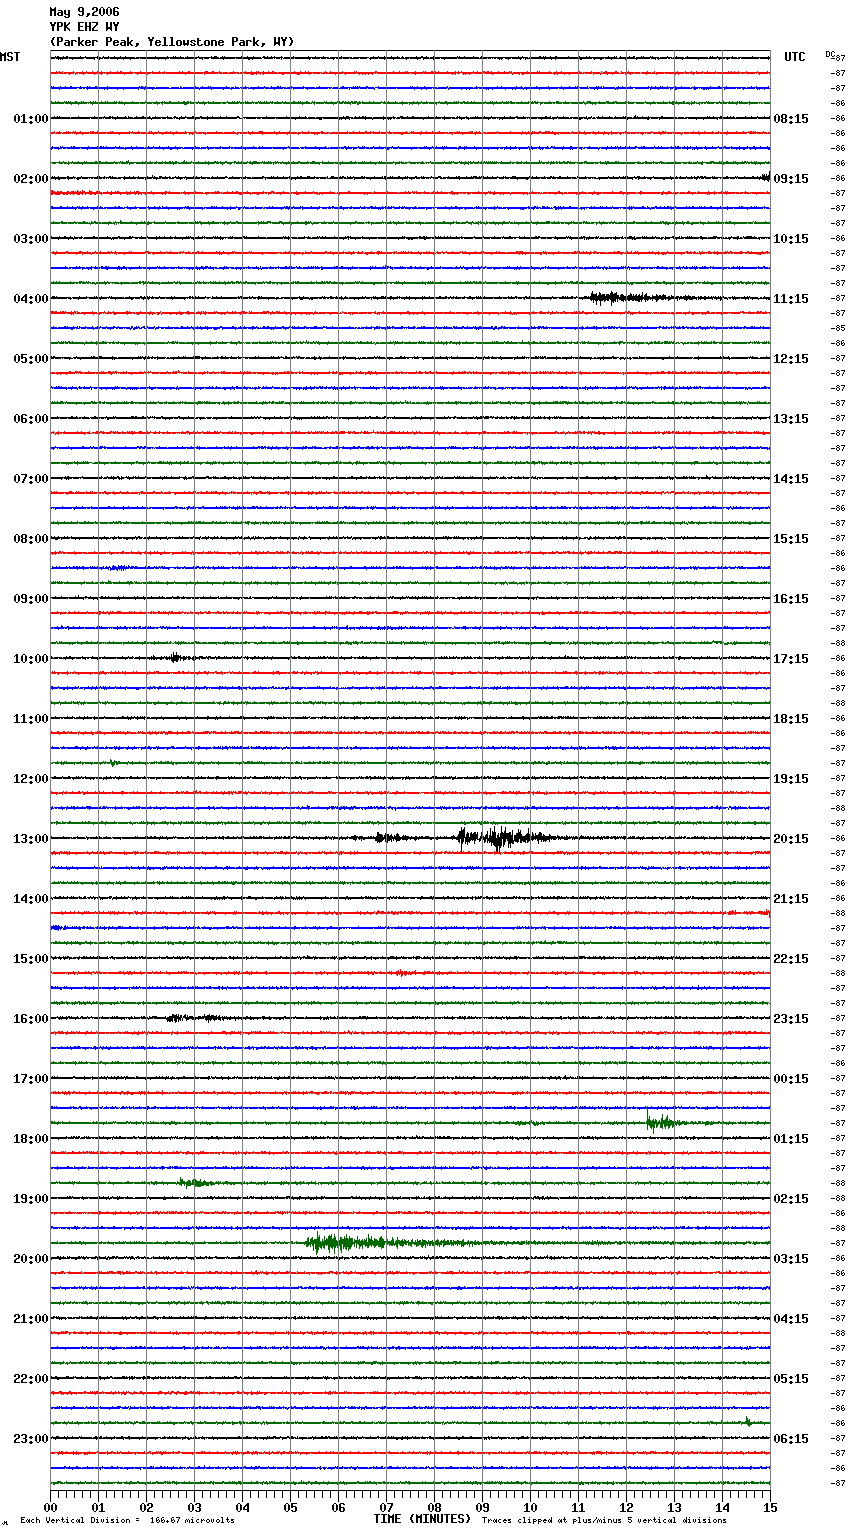The width and height of the screenshot is (850, 1534).
Task: Select the 08:00 MST time label
Action: [x=31, y=539]
